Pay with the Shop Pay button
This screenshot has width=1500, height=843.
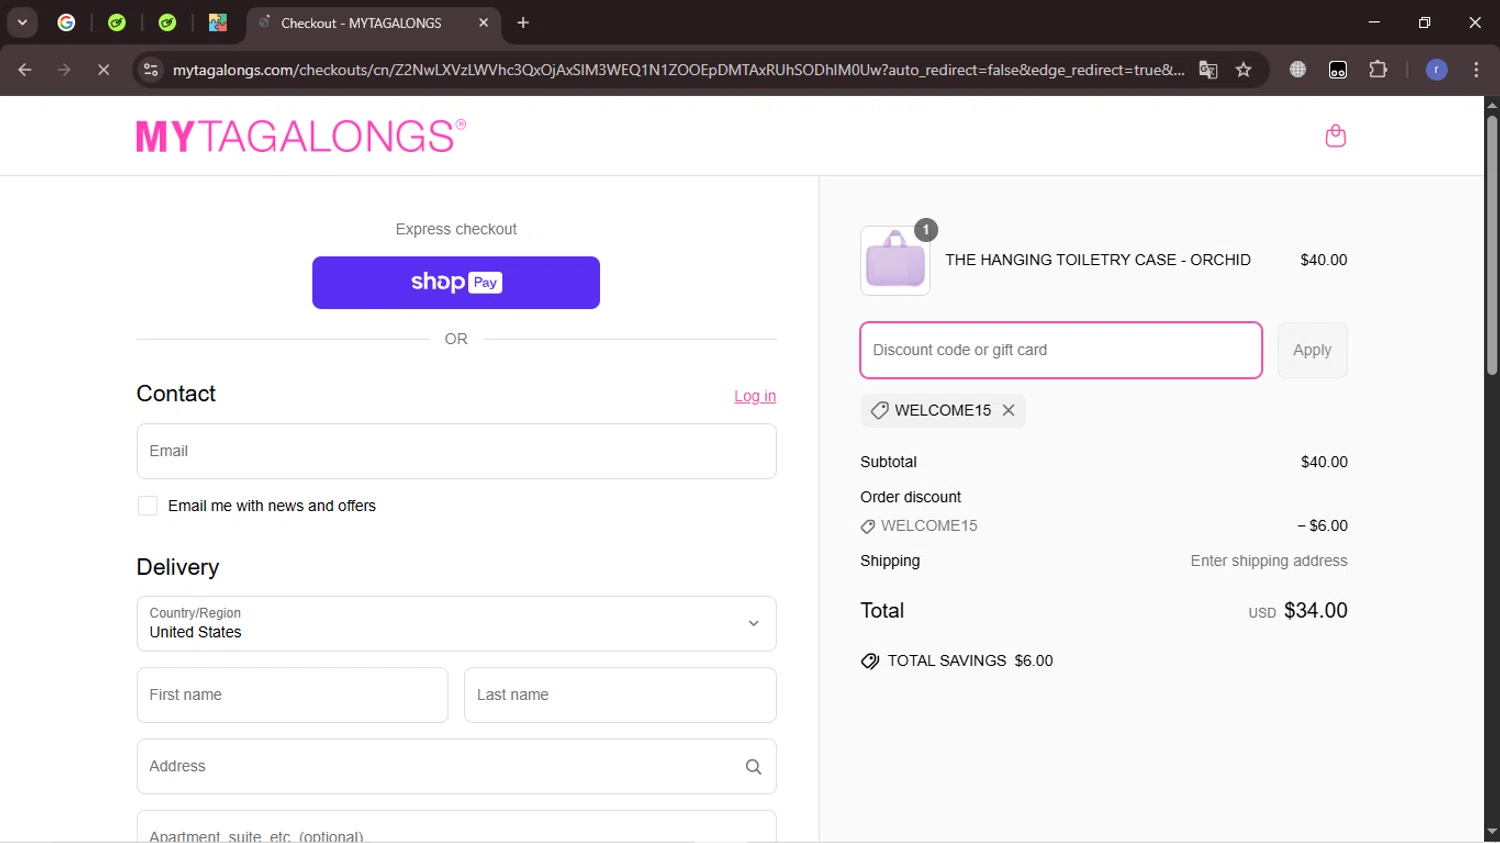click(x=456, y=283)
